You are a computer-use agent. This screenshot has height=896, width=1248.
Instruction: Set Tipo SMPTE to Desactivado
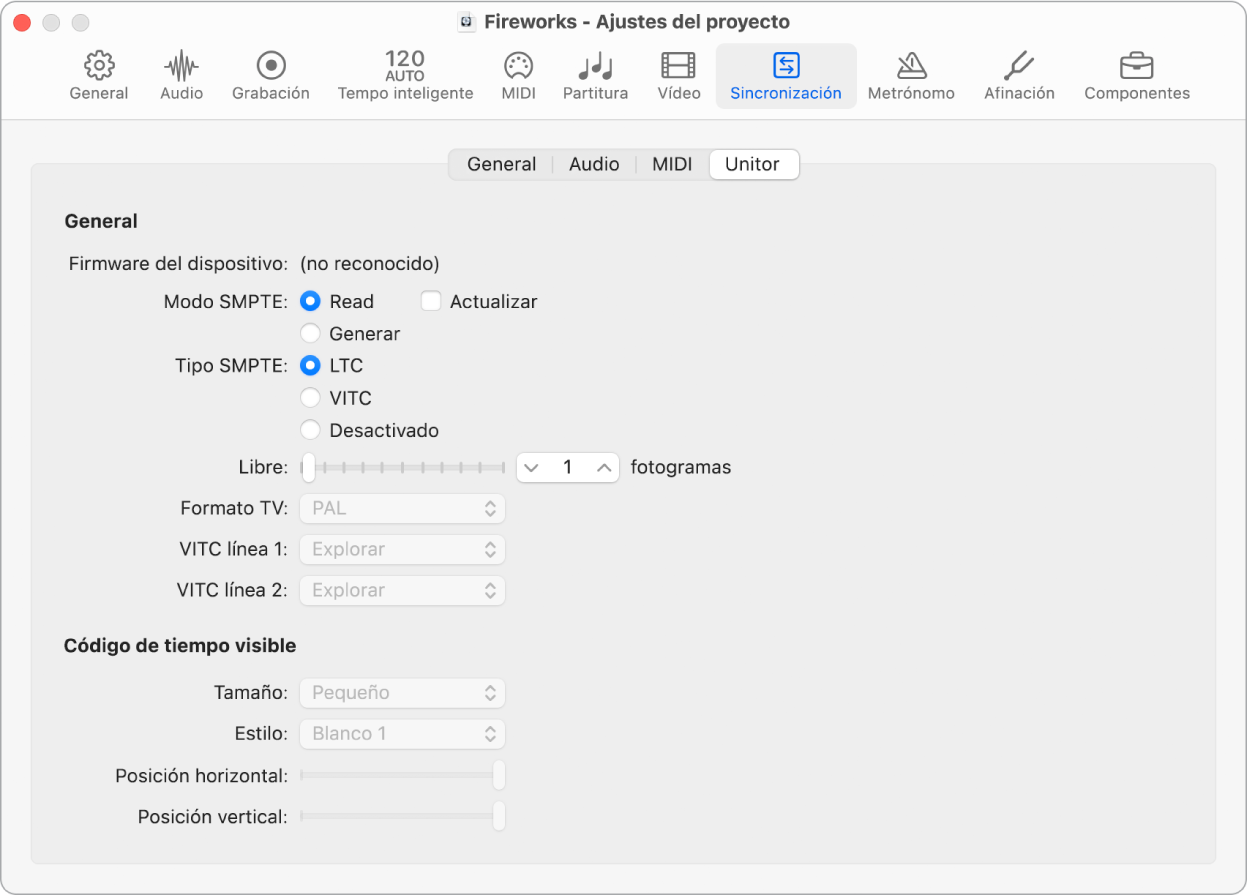coord(311,431)
